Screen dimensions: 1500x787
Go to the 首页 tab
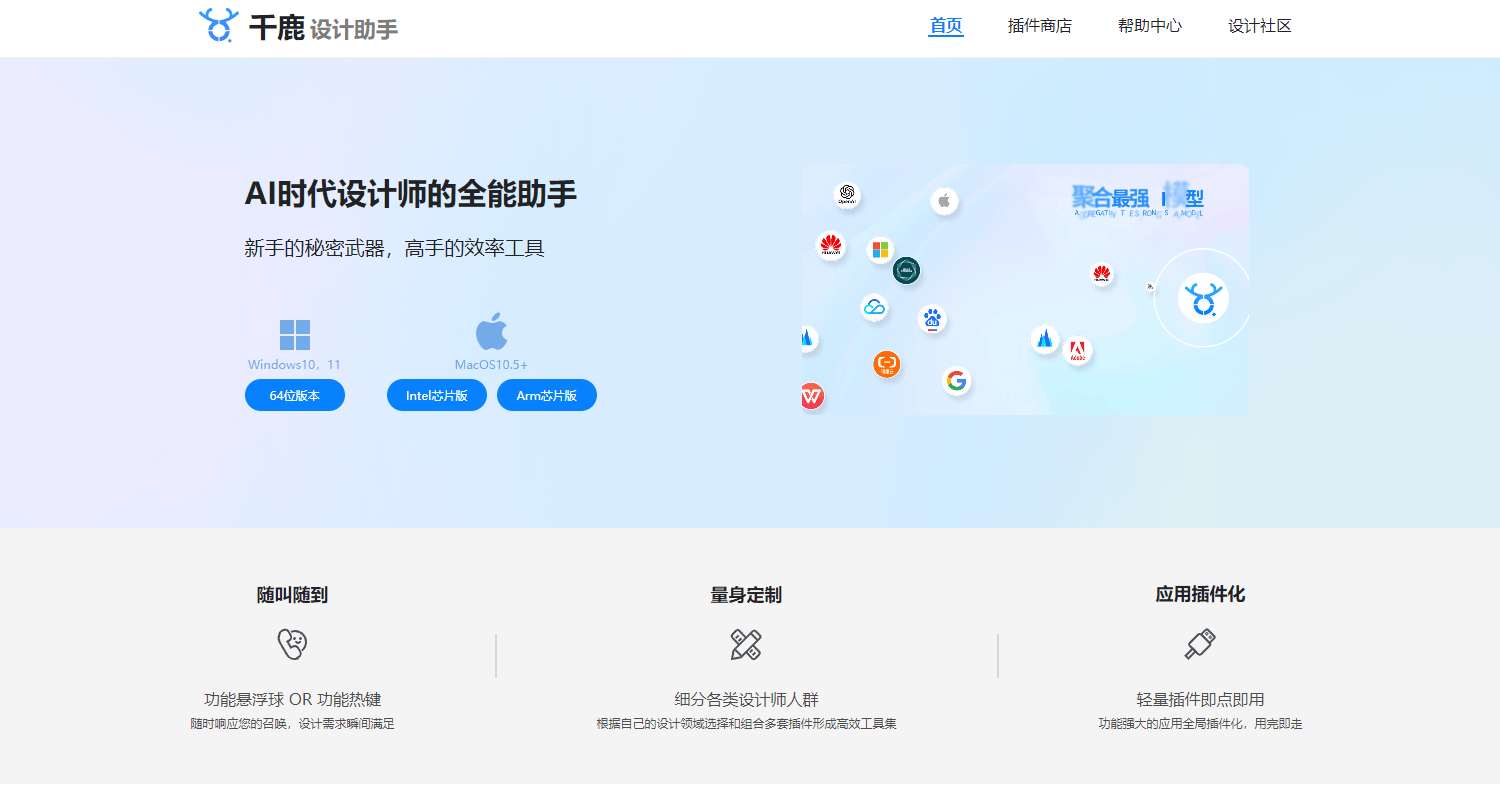(946, 26)
